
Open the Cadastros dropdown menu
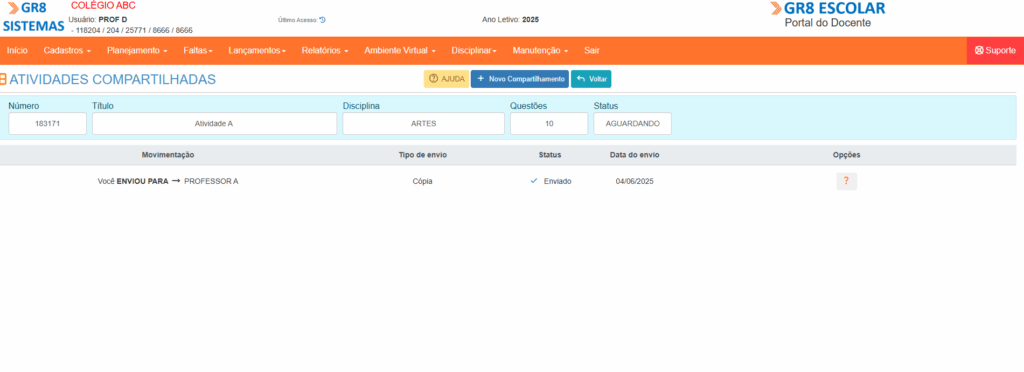click(x=67, y=50)
